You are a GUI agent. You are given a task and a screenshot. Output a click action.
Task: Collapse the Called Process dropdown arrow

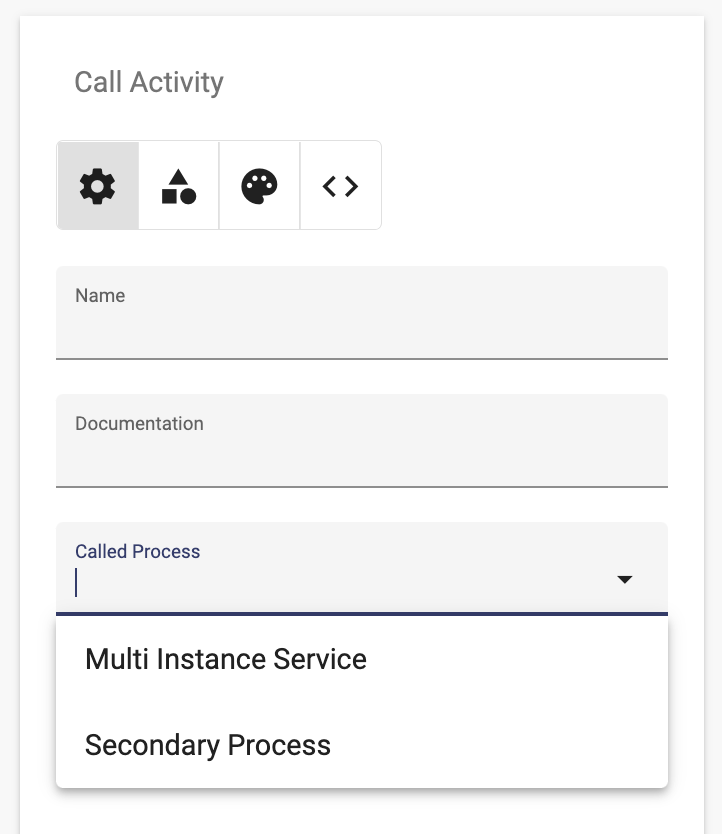pos(625,579)
